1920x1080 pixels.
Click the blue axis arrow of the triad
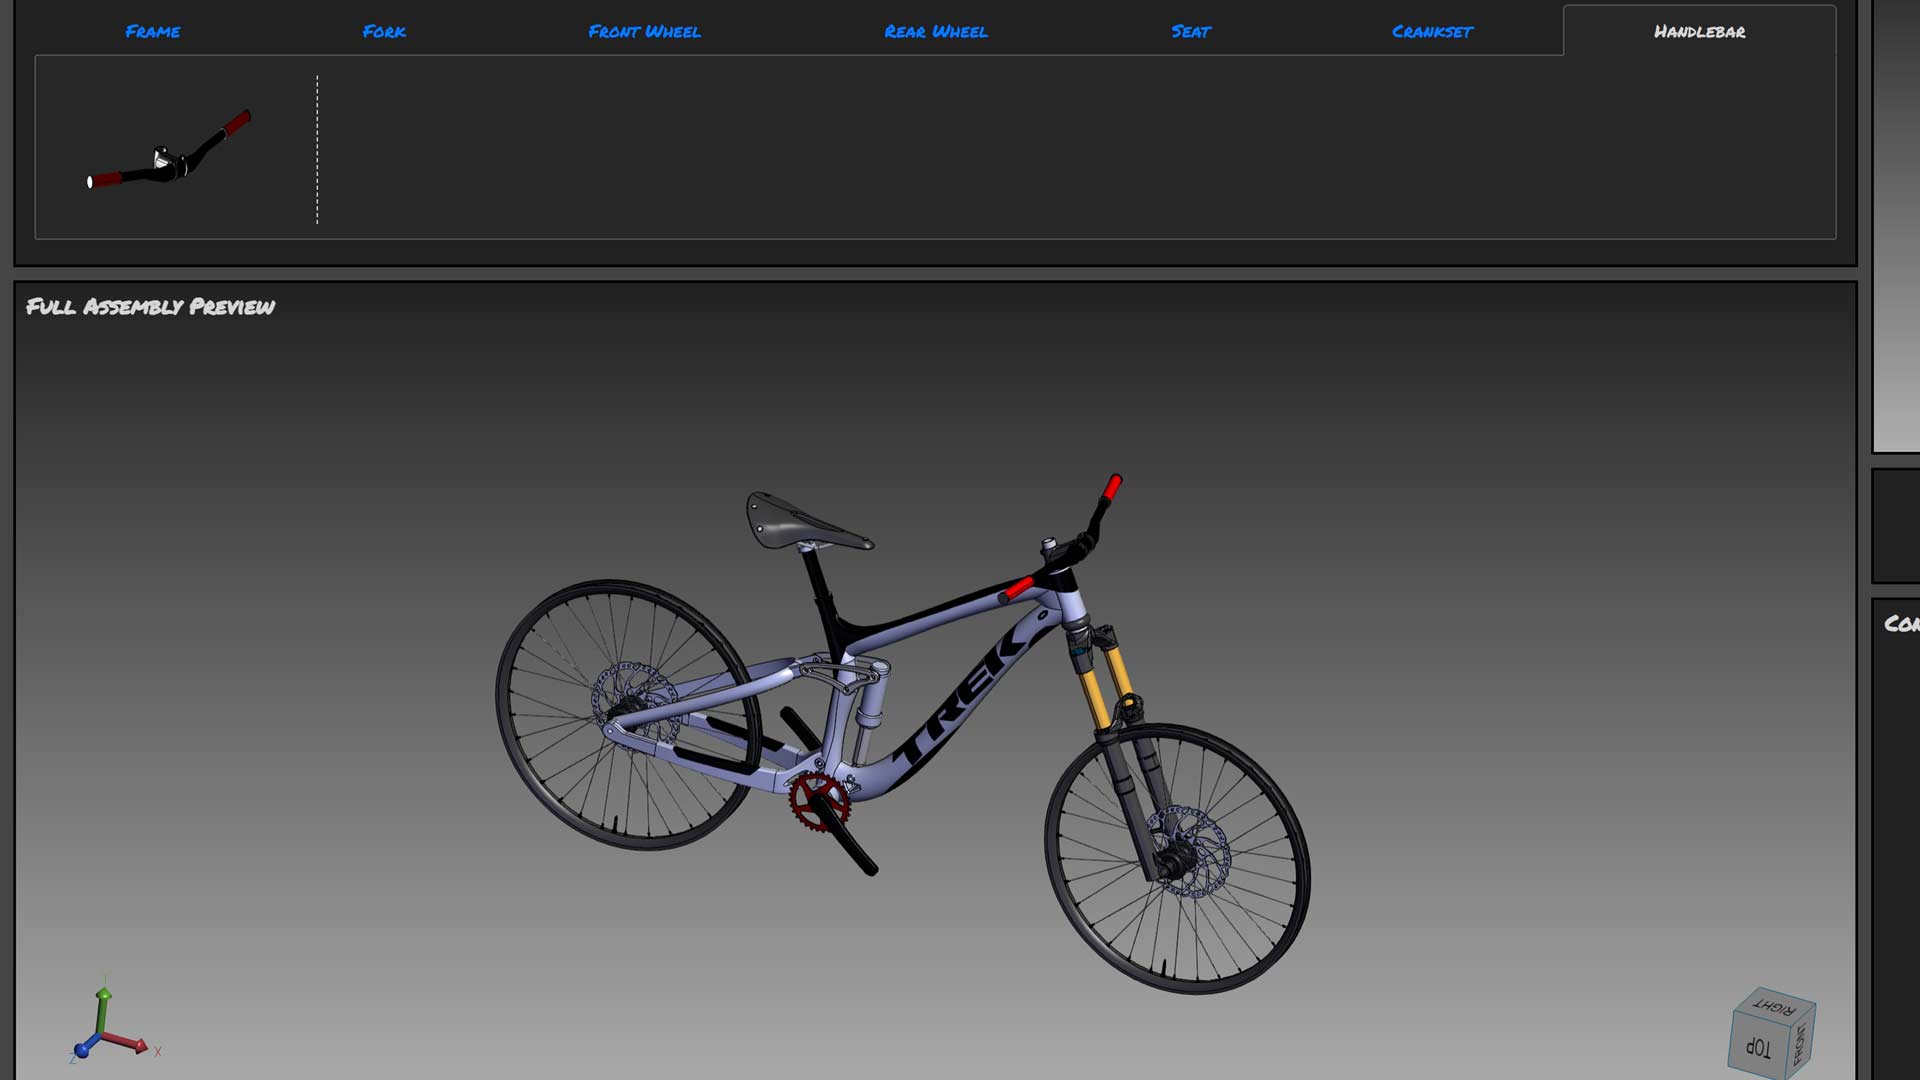82,1052
